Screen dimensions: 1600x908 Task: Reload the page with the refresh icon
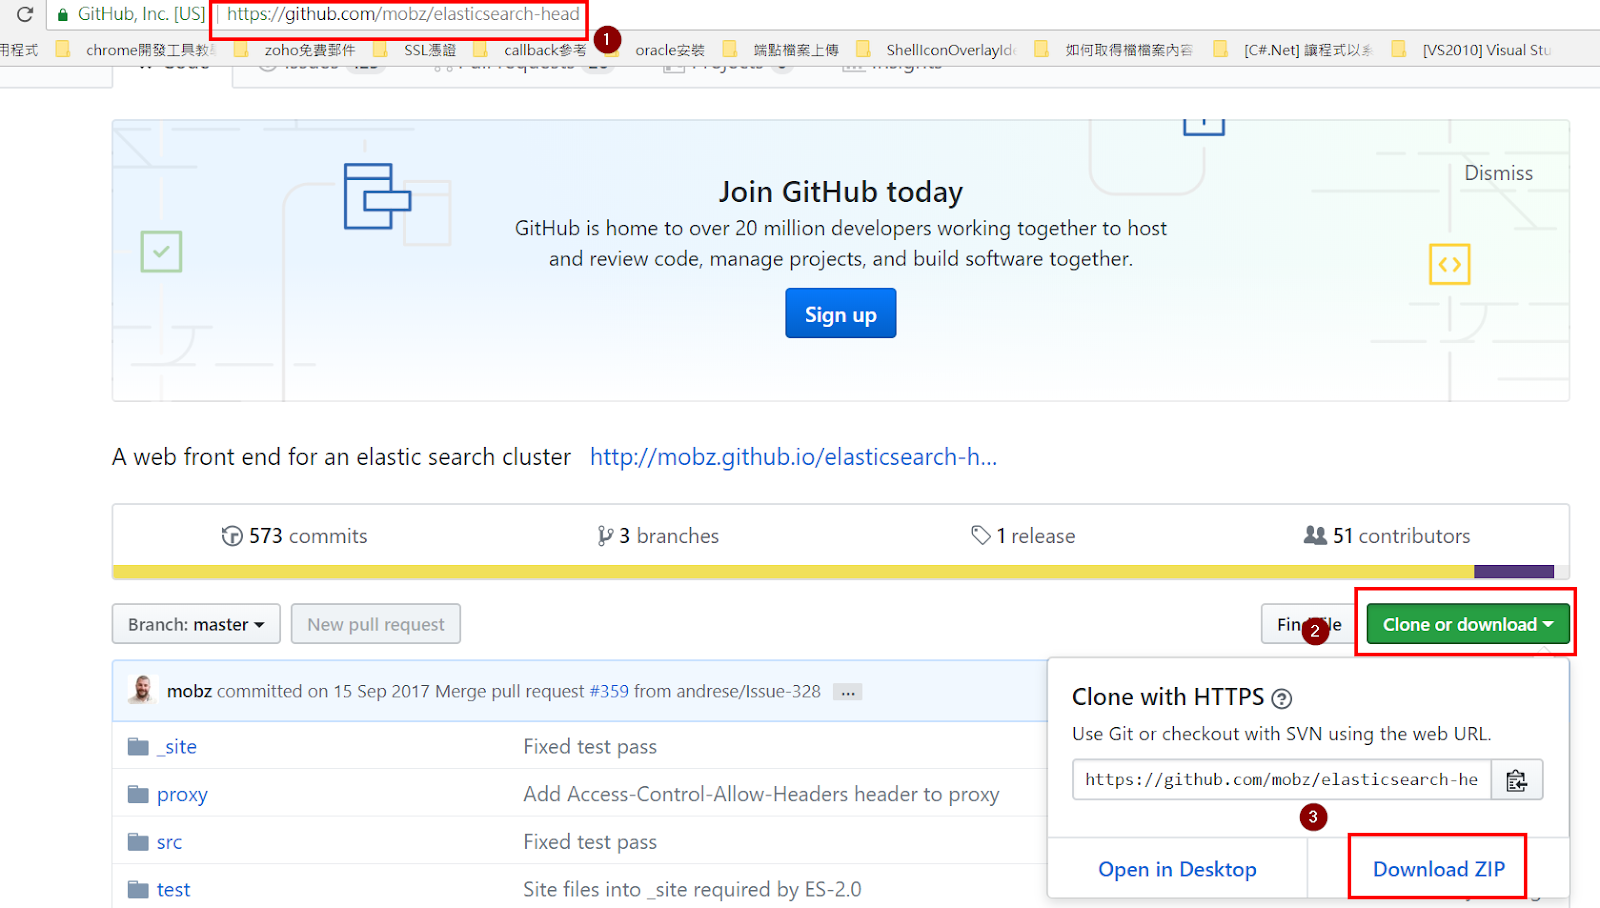click(x=25, y=14)
